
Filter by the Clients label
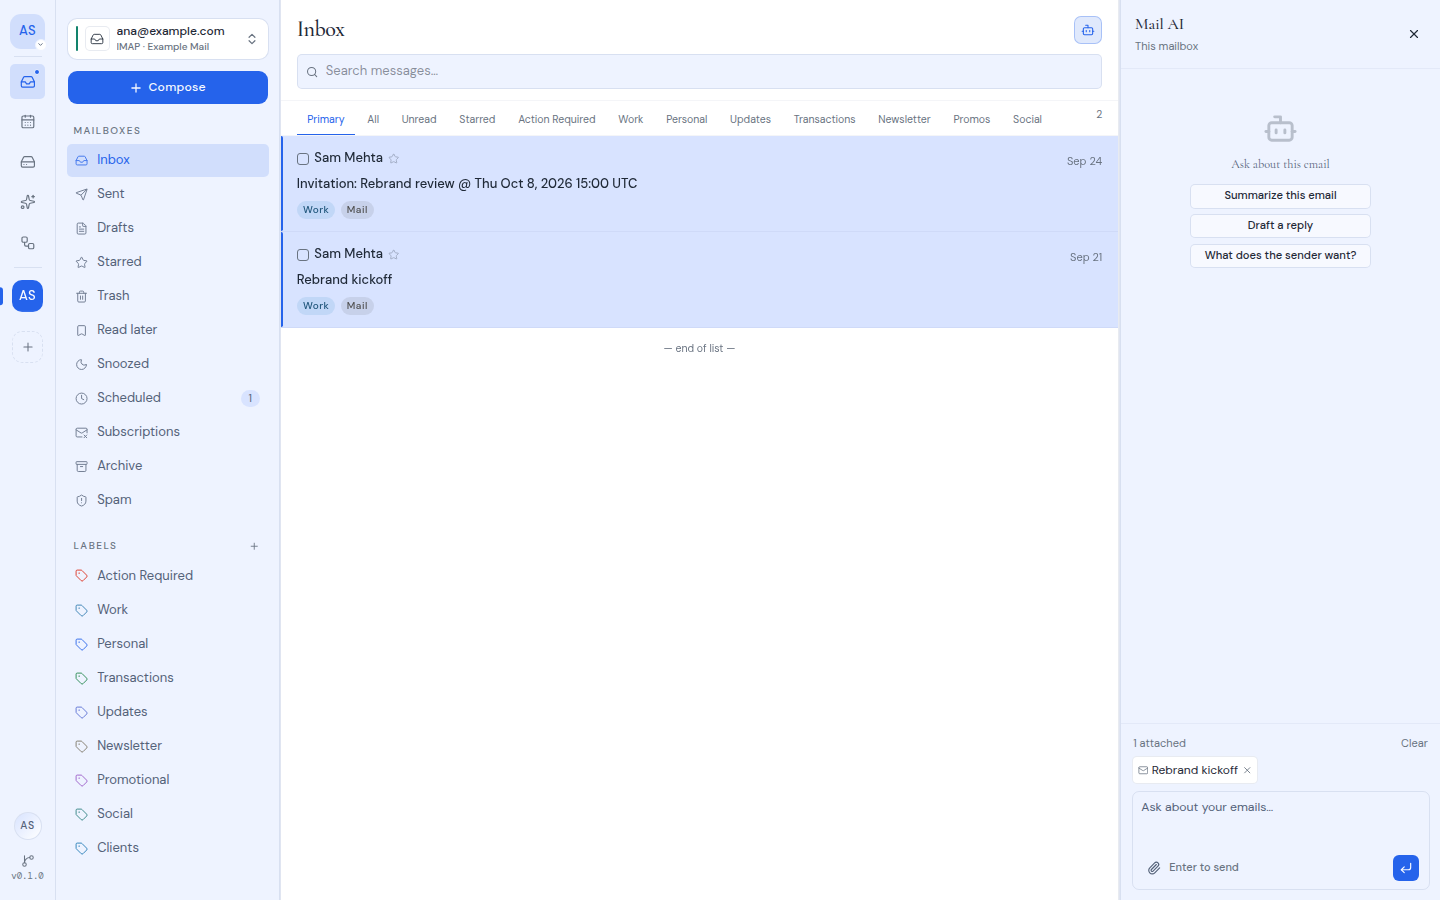(168, 848)
